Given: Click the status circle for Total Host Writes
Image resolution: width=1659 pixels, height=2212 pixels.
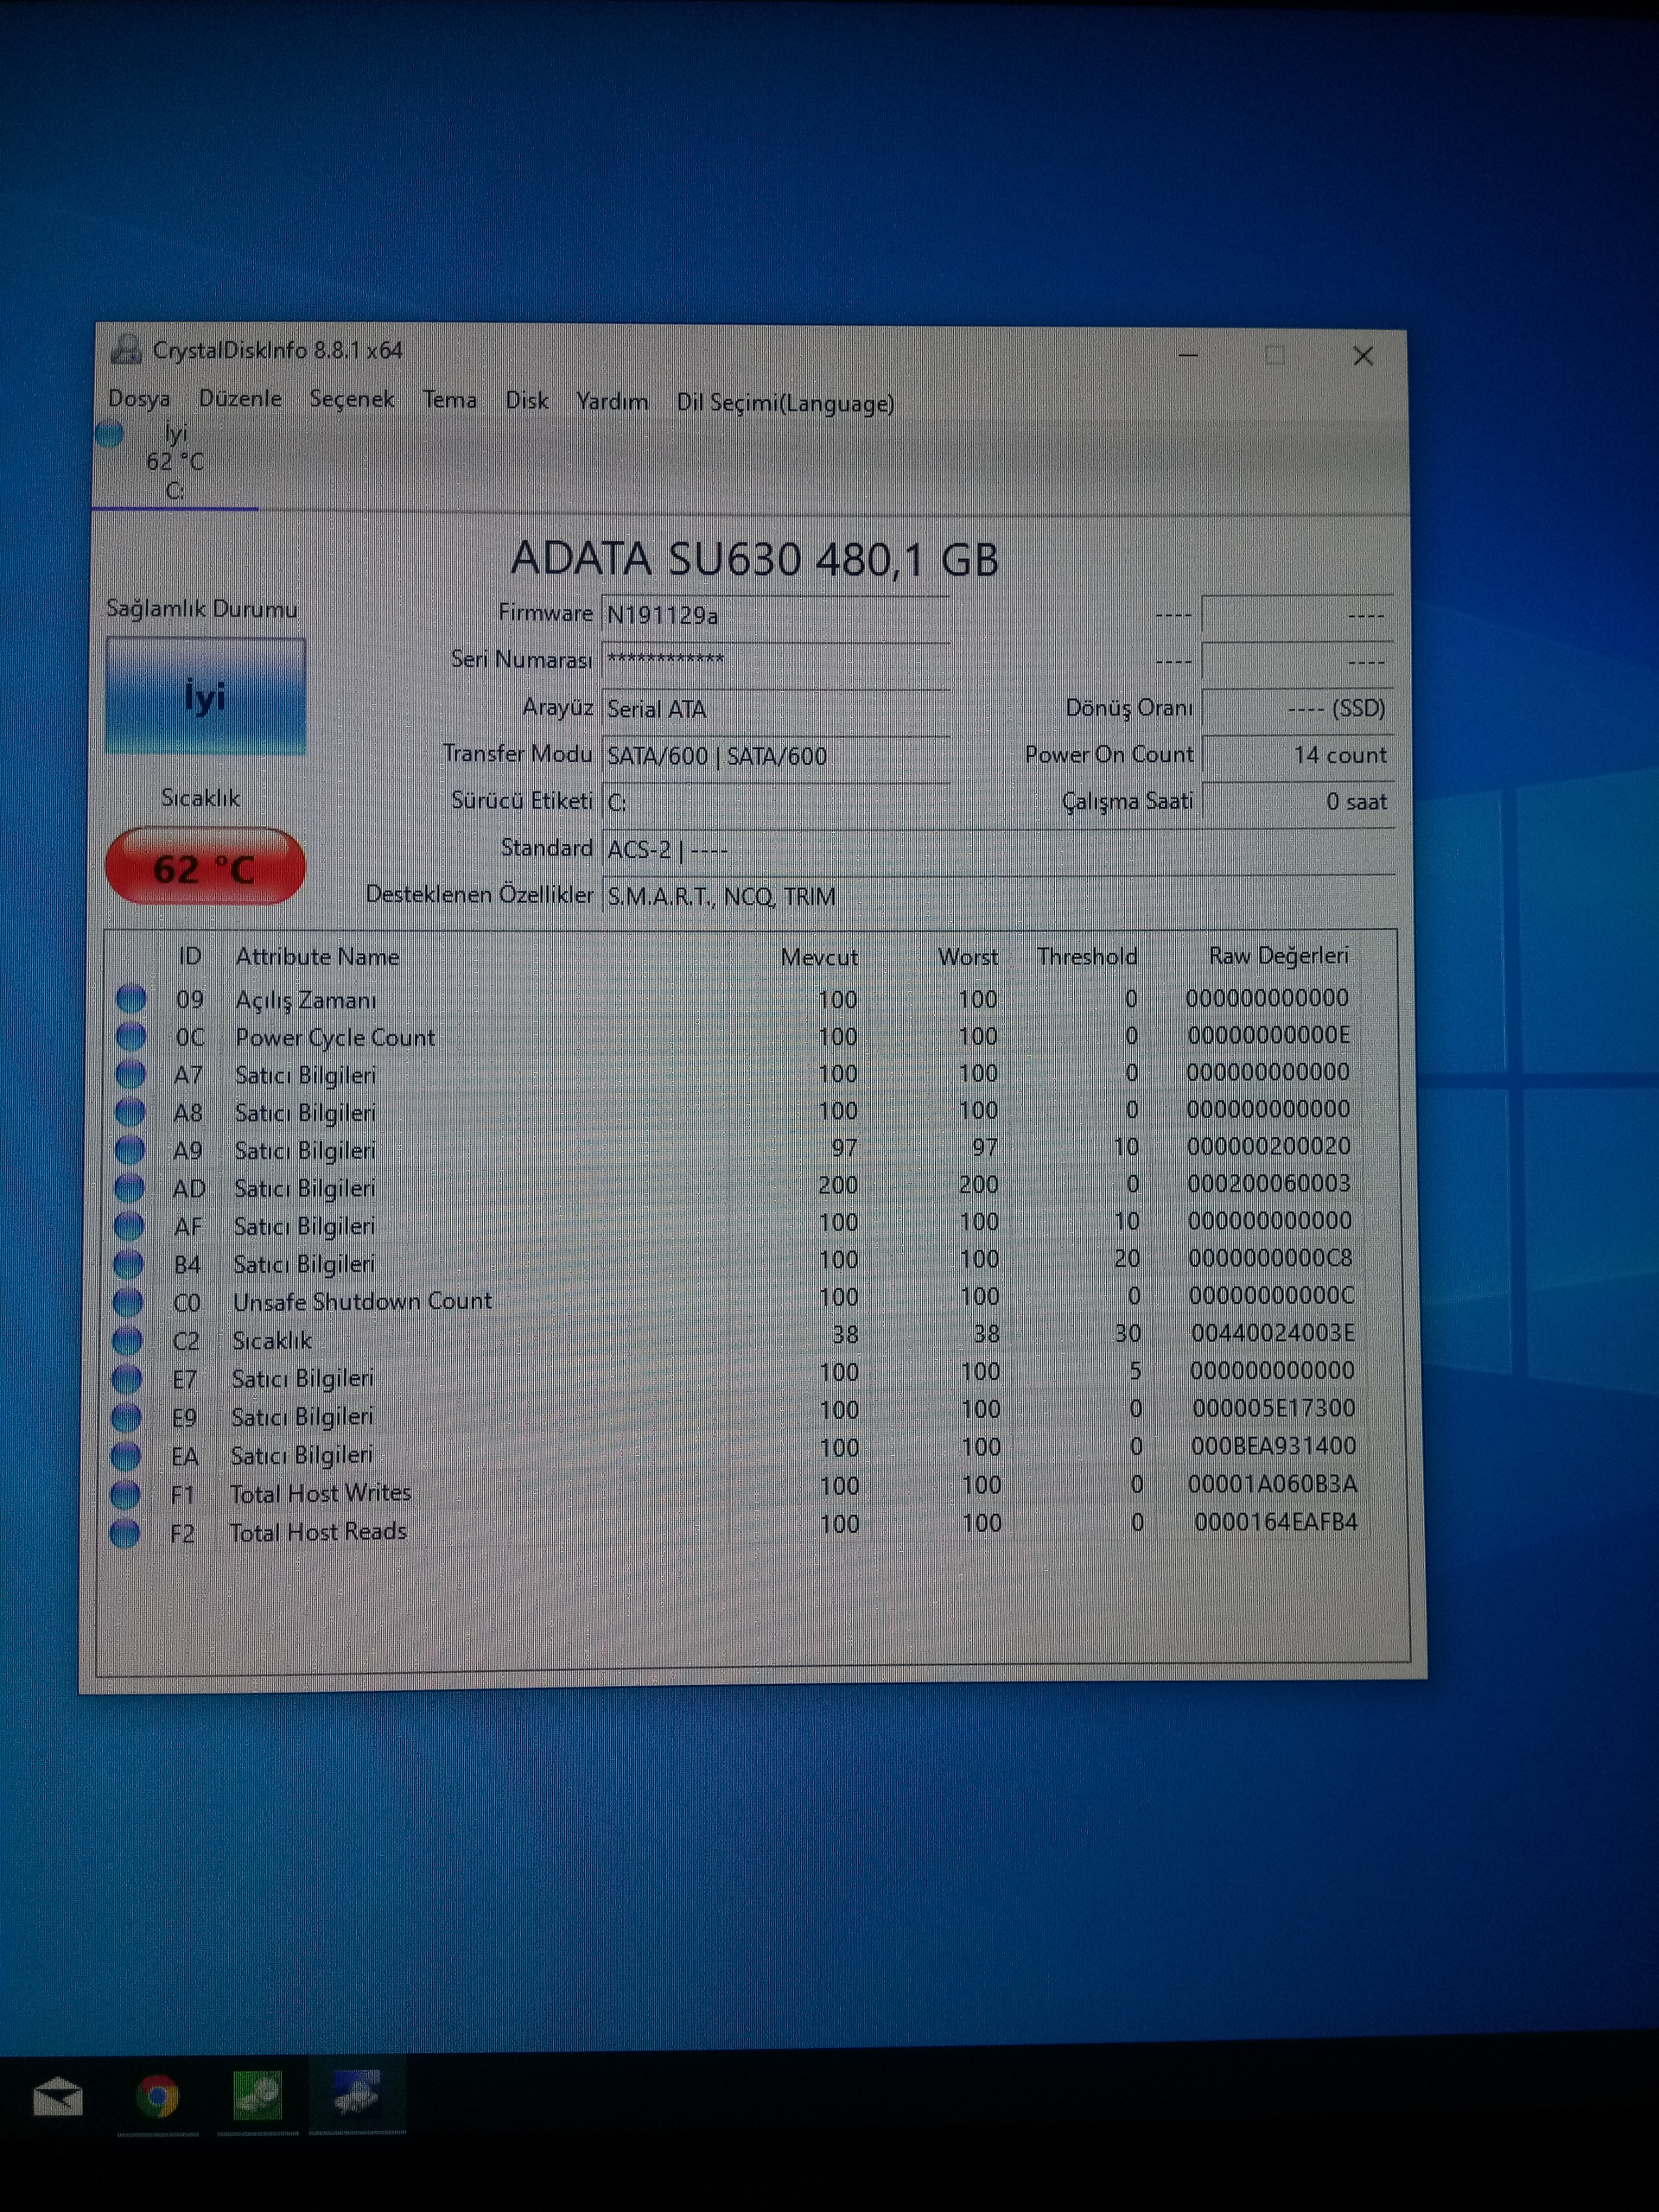Looking at the screenshot, I should 125,1494.
